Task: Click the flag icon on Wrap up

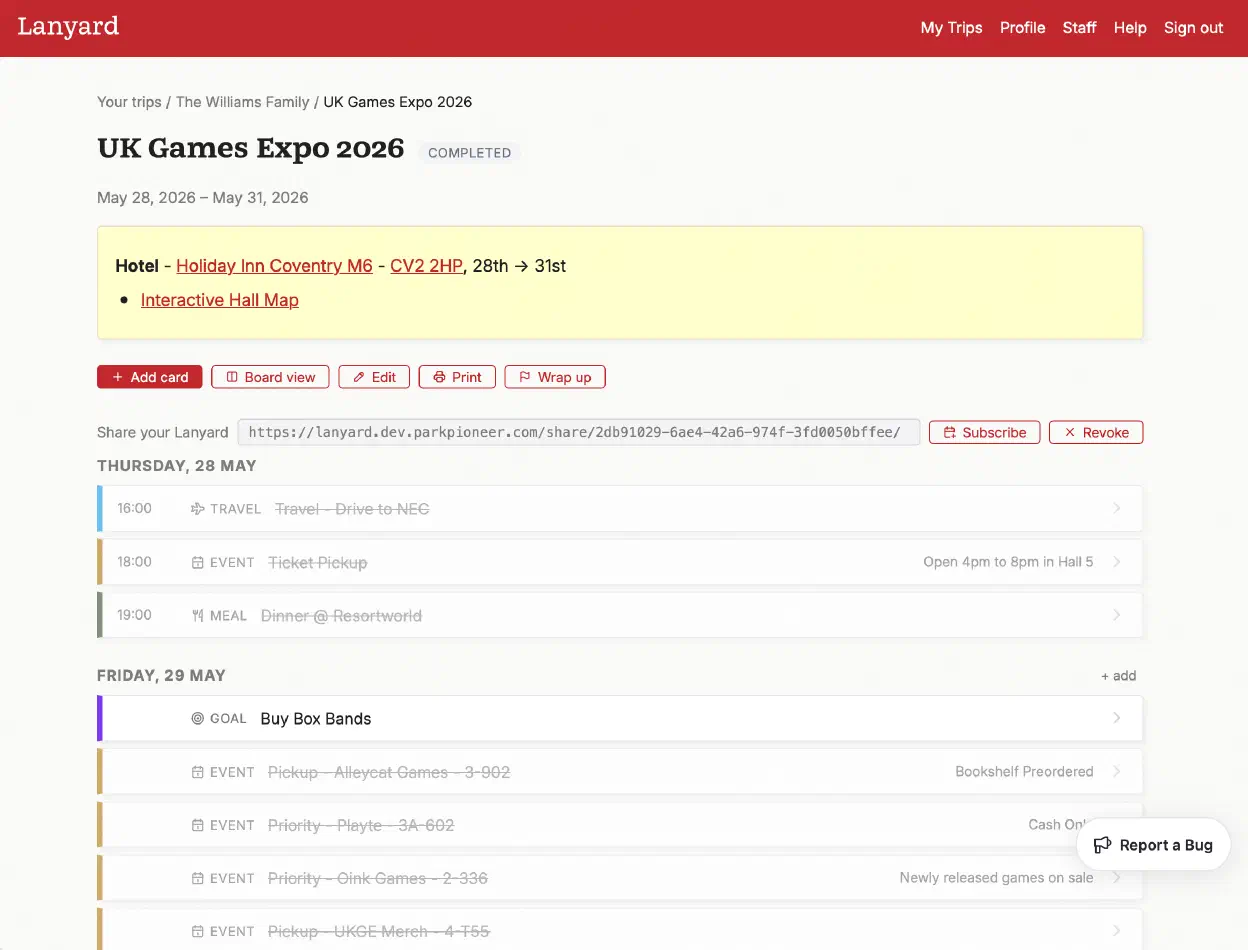Action: click(x=525, y=377)
